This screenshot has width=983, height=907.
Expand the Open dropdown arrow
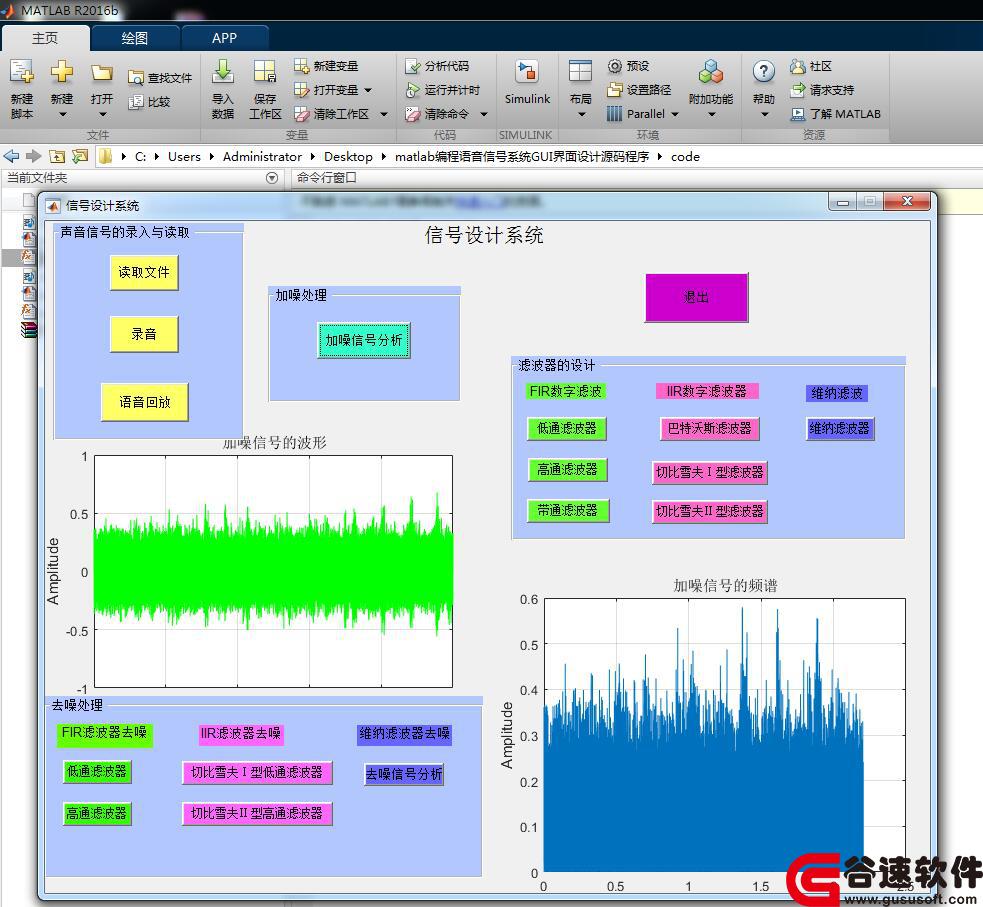pos(102,115)
